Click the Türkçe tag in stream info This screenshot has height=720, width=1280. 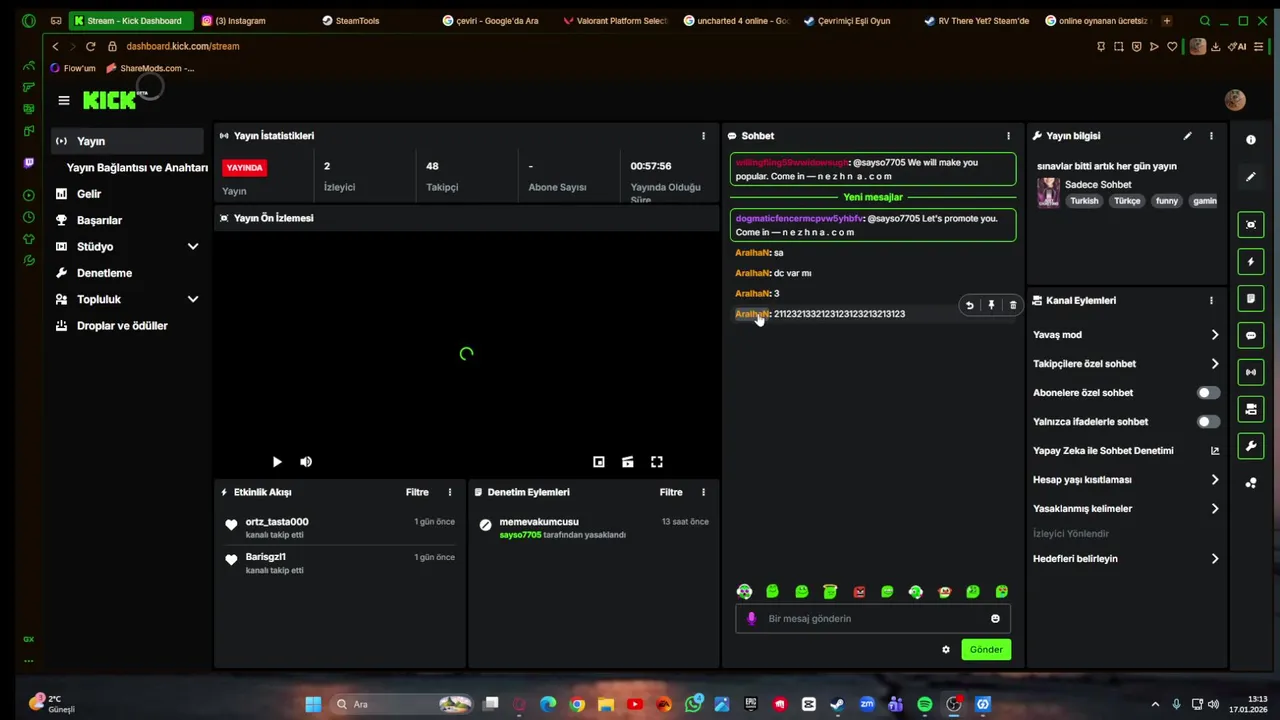coord(1127,201)
